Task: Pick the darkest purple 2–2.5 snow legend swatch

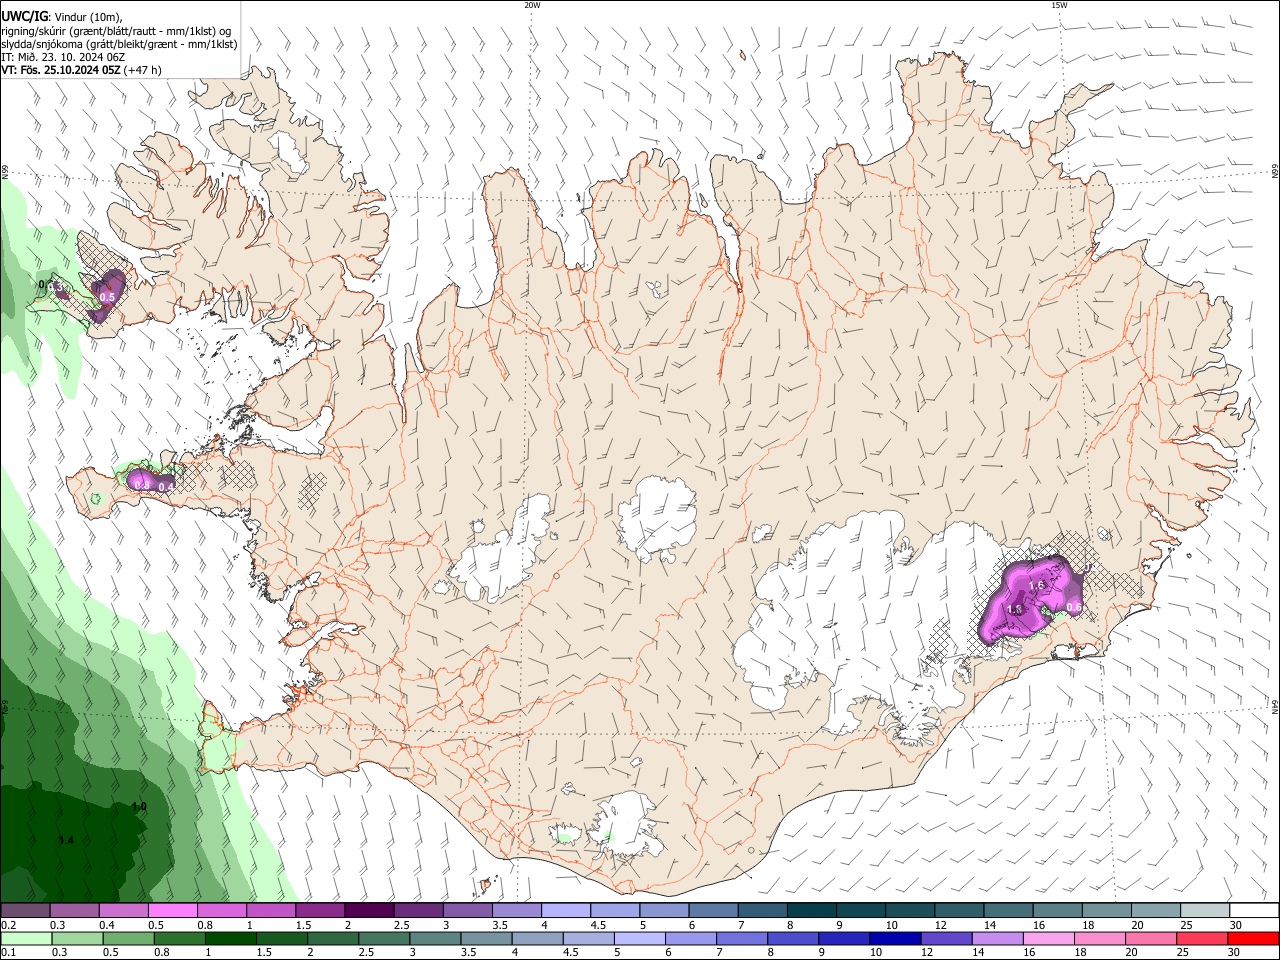Action: click(x=368, y=911)
